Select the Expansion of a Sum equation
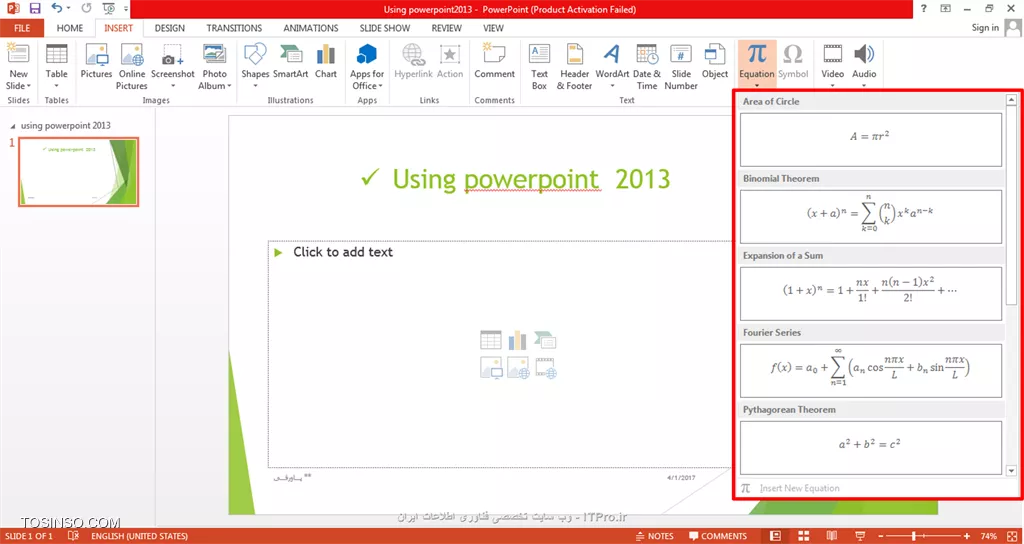Screen dimensions: 1024x544 871,294
